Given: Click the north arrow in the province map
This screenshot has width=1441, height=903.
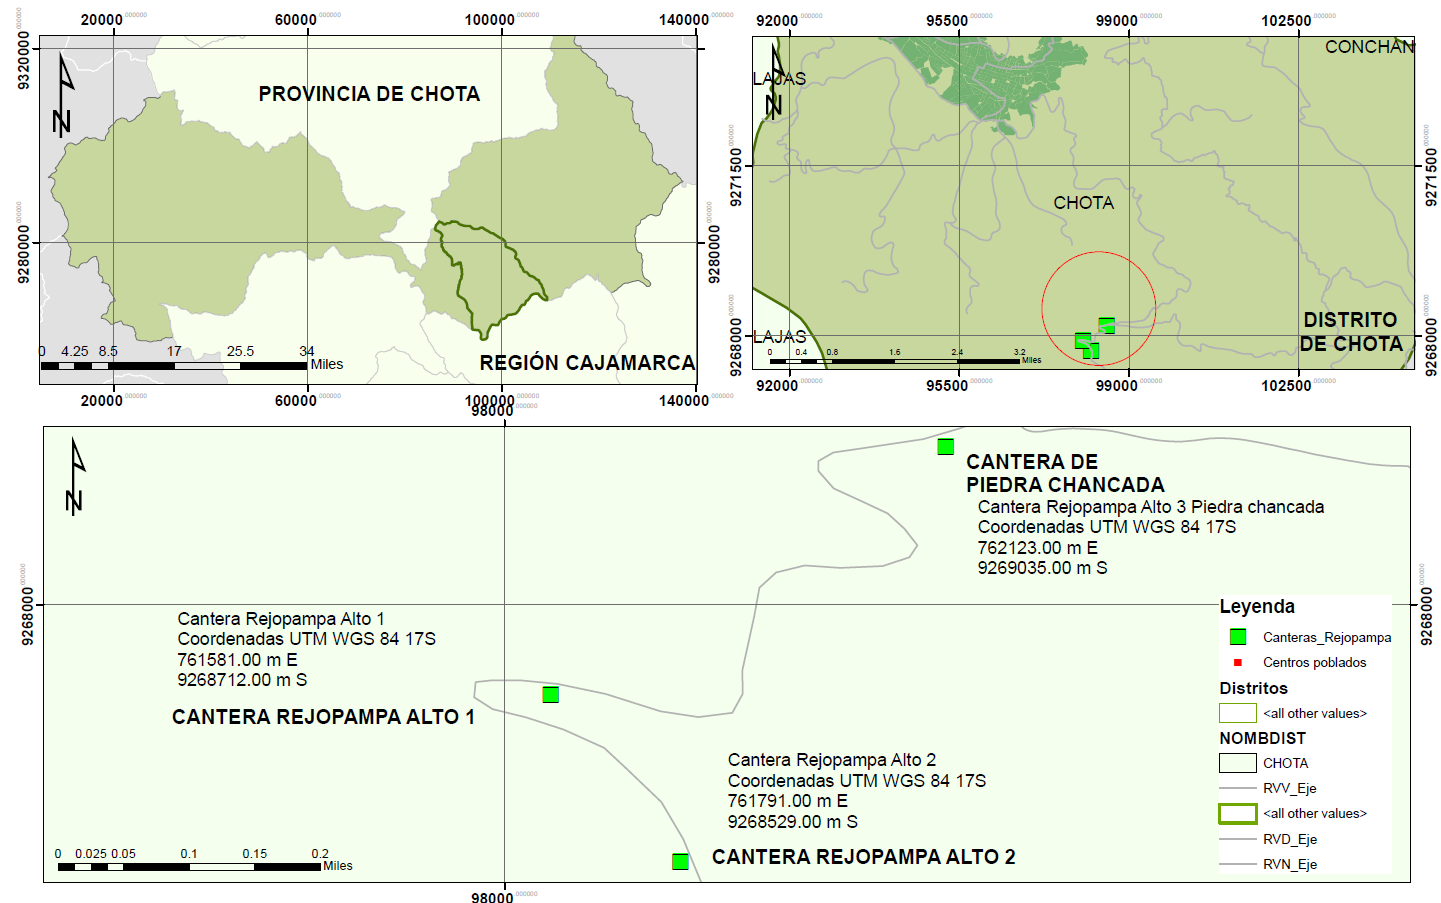Looking at the screenshot, I should tap(63, 95).
